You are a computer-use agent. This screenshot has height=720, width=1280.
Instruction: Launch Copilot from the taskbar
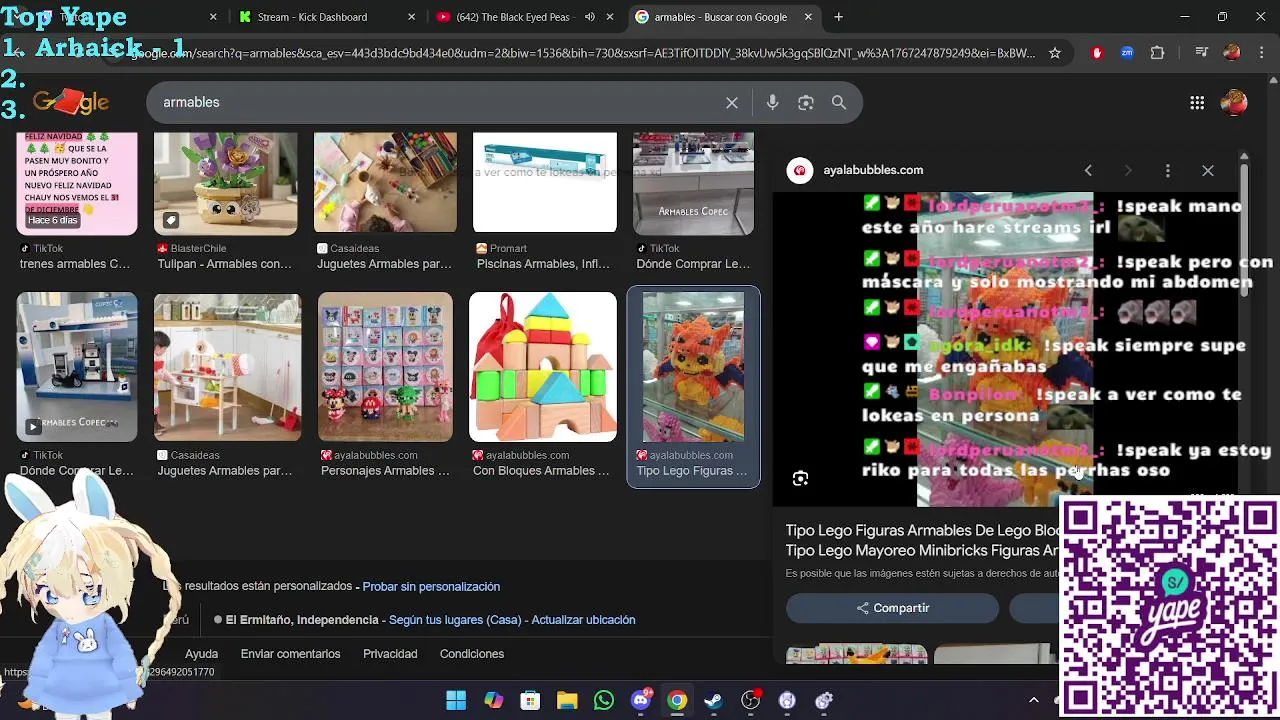tap(493, 700)
